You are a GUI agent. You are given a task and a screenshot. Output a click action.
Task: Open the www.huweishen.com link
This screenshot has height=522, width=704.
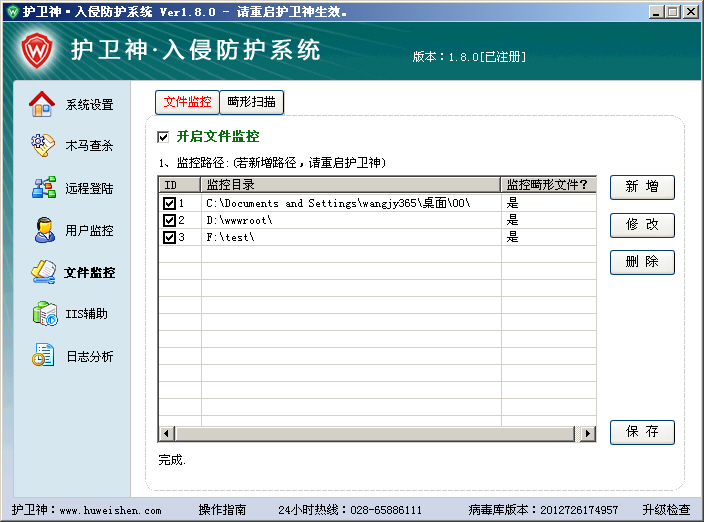[x=110, y=510]
